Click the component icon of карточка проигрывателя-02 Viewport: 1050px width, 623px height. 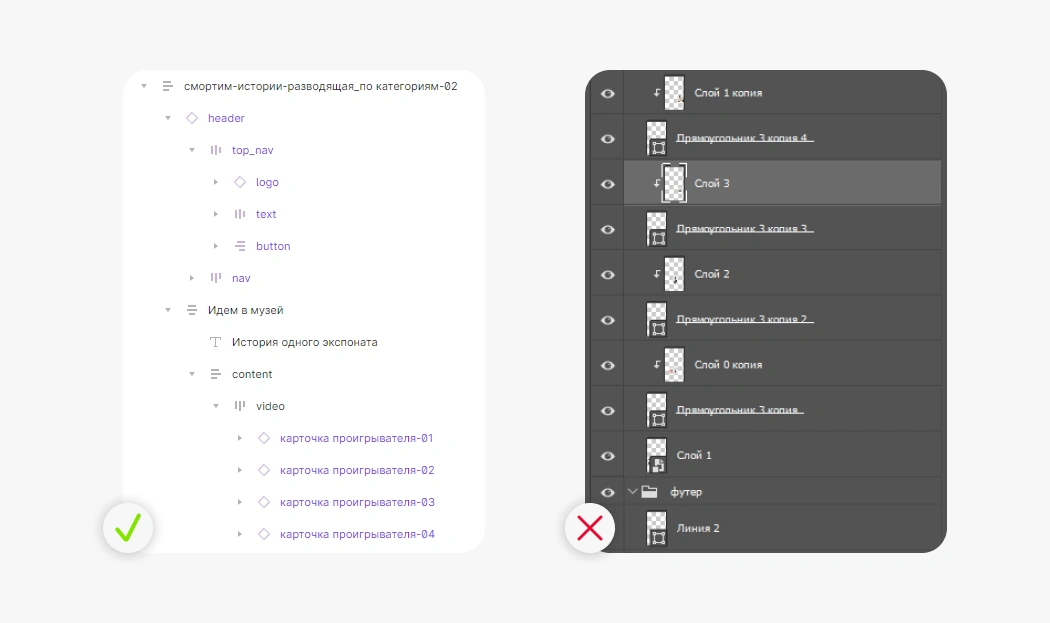pyautogui.click(x=264, y=470)
